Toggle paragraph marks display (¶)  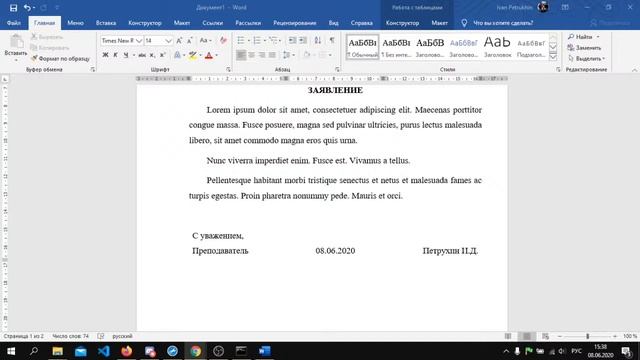(x=332, y=40)
